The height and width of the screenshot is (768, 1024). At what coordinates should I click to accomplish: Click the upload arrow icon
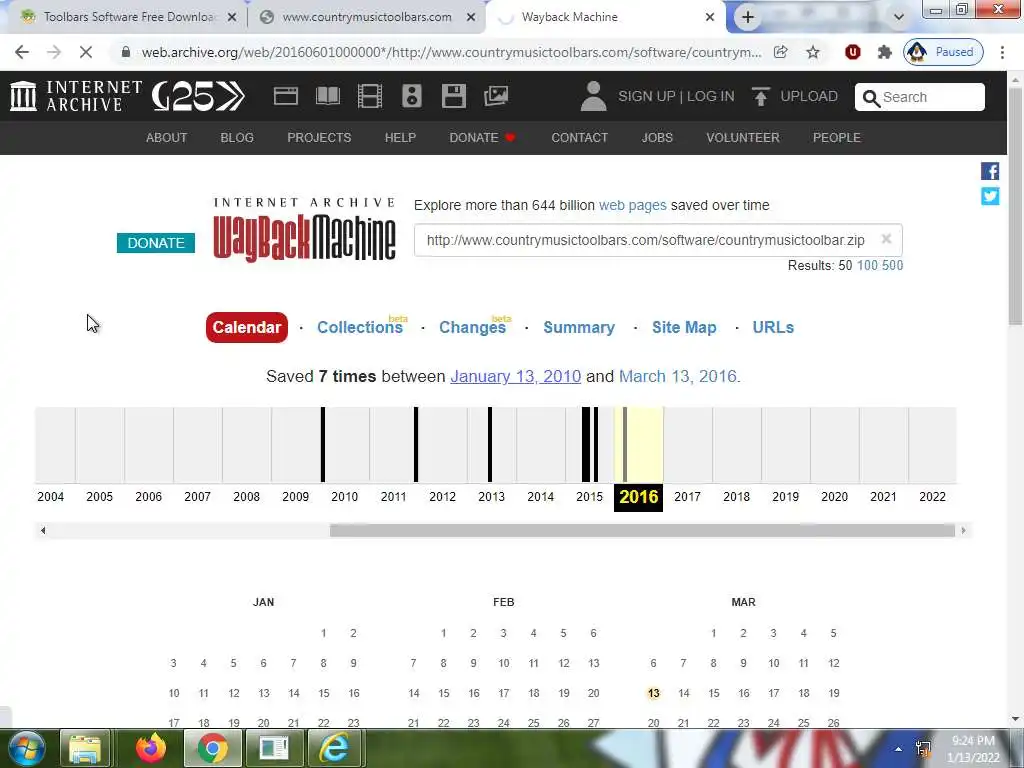click(760, 96)
